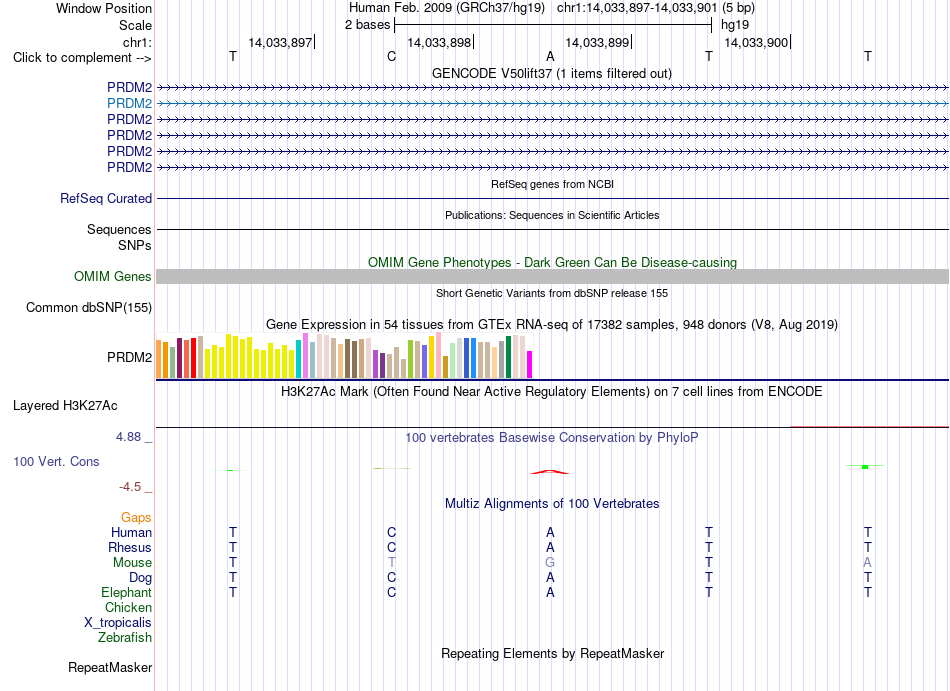Select position marker 14,033,897
This screenshot has height=691, width=950.
tap(281, 42)
